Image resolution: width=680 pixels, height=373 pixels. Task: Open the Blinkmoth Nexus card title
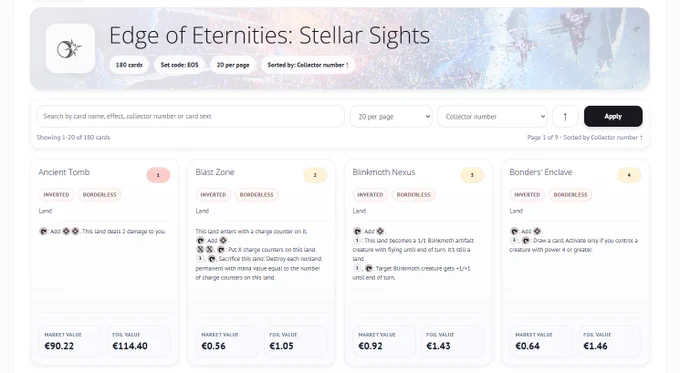tap(384, 172)
